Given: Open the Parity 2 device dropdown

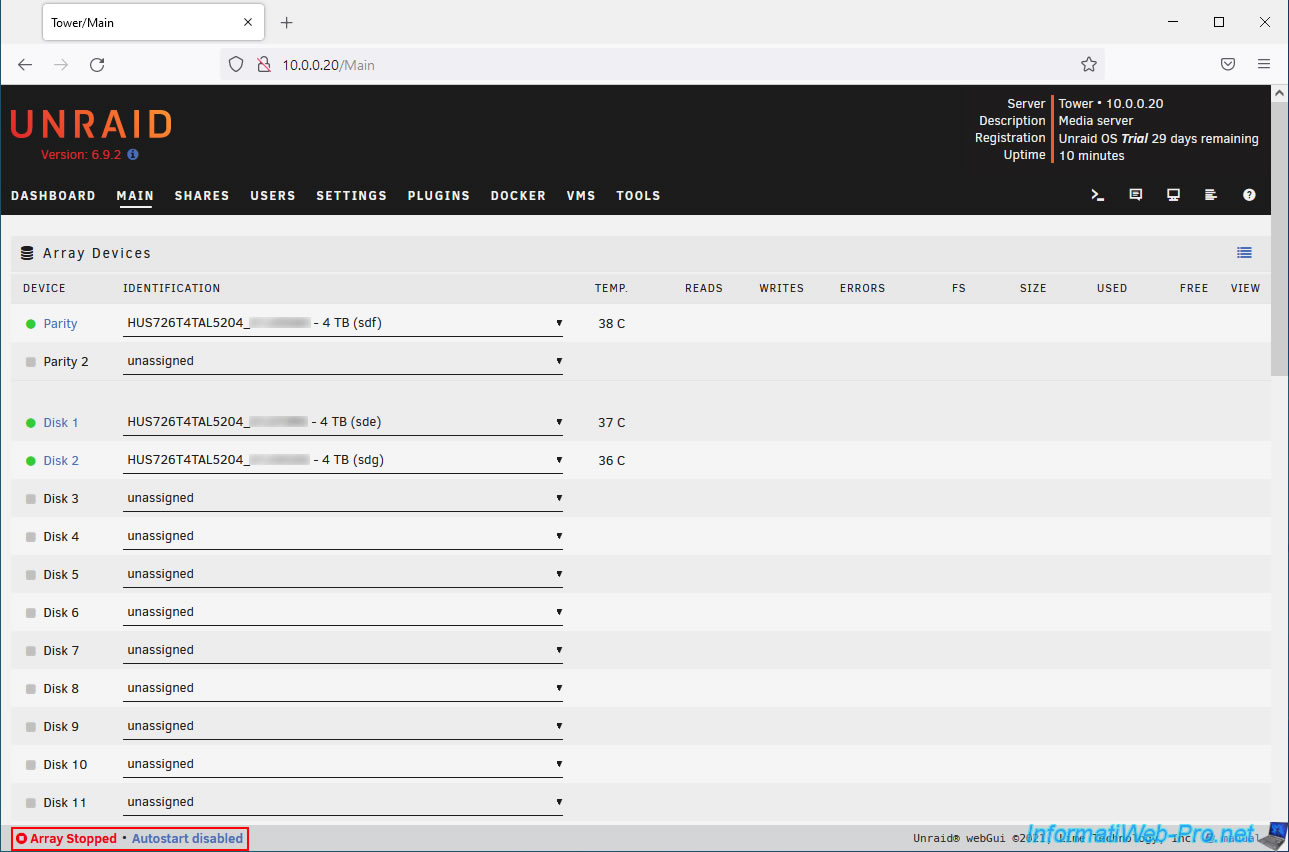Looking at the screenshot, I should (x=342, y=361).
